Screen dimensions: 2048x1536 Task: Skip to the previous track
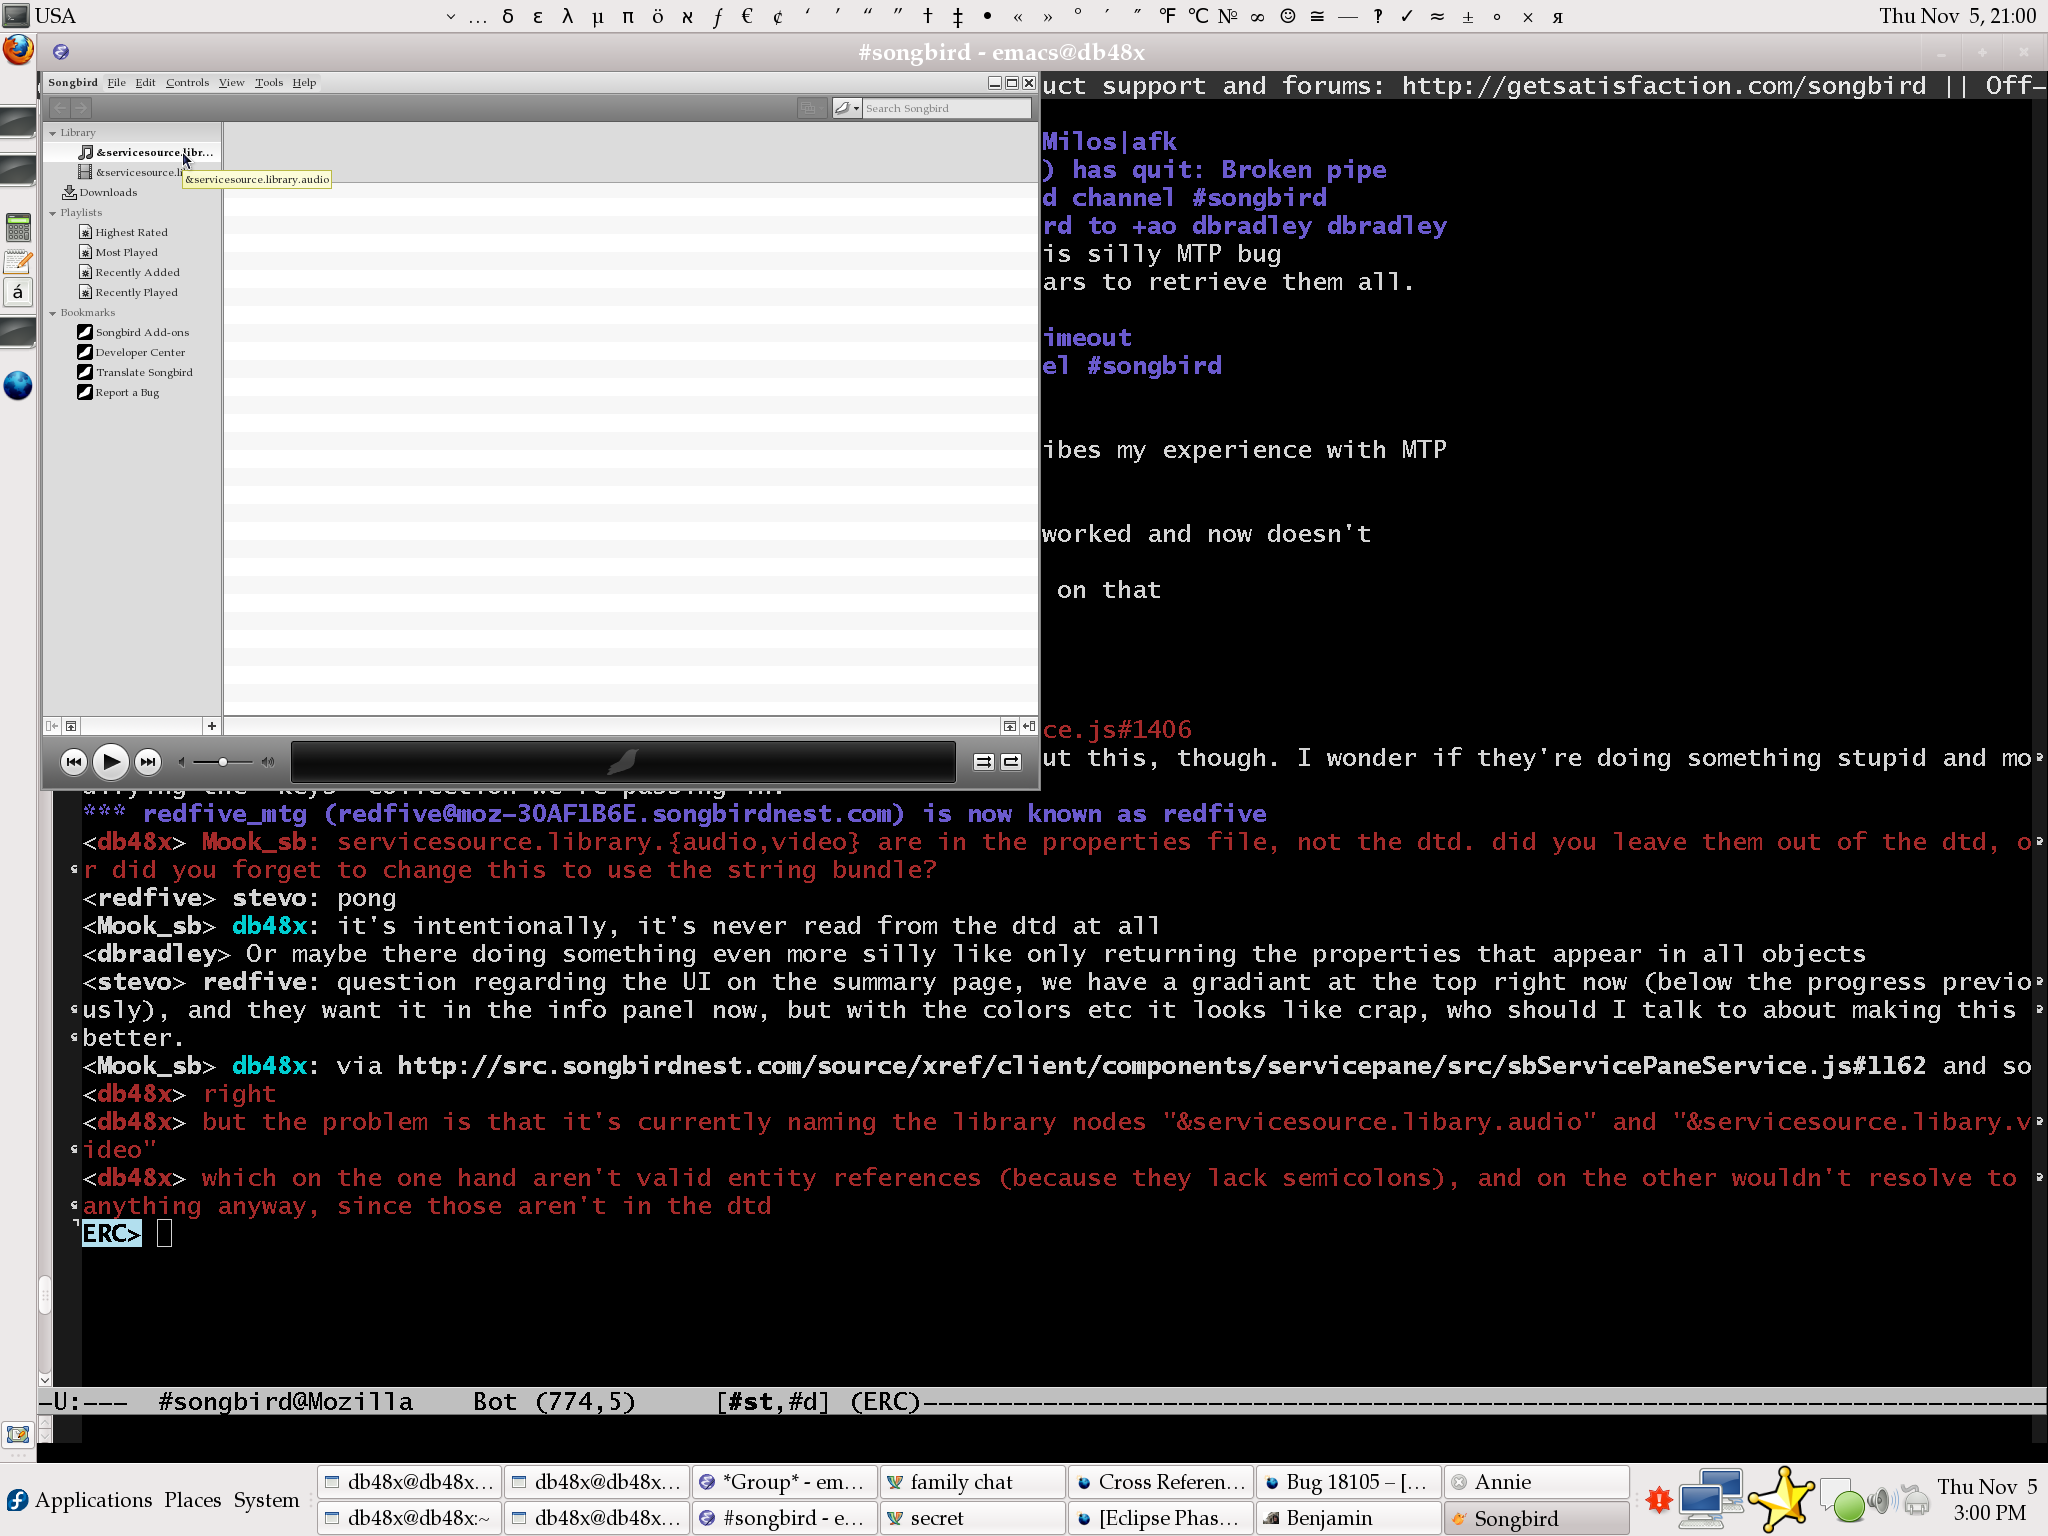pyautogui.click(x=73, y=762)
